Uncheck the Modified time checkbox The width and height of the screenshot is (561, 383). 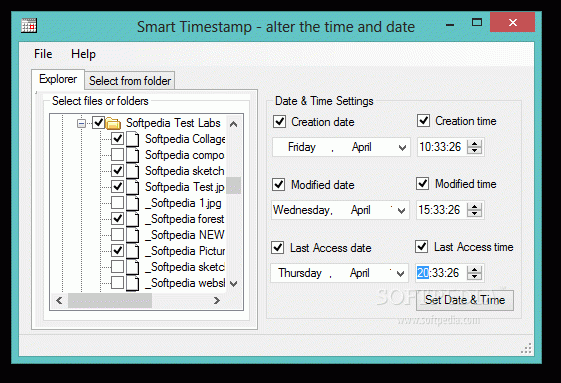point(423,184)
